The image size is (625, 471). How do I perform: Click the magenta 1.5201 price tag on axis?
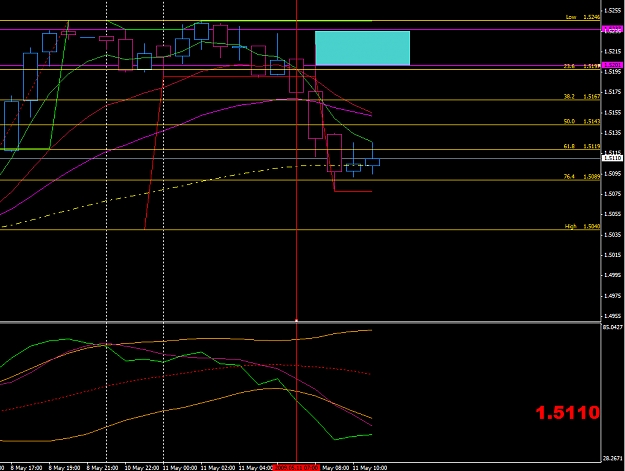pyautogui.click(x=612, y=65)
